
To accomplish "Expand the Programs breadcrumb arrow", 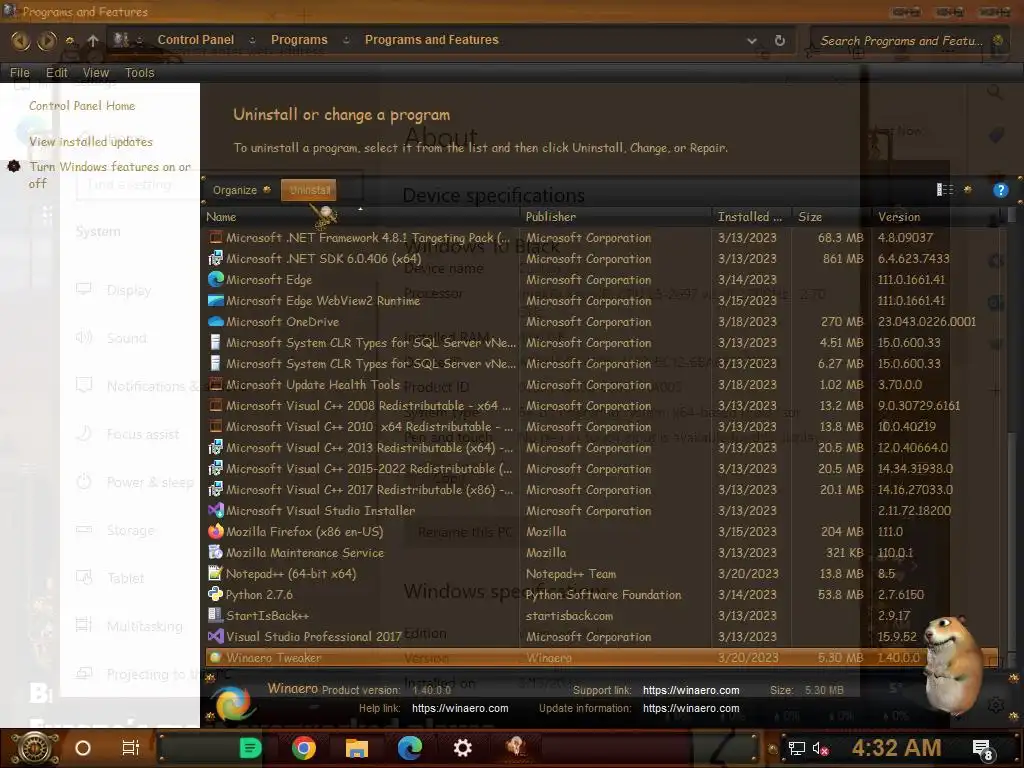I will click(x=346, y=40).
